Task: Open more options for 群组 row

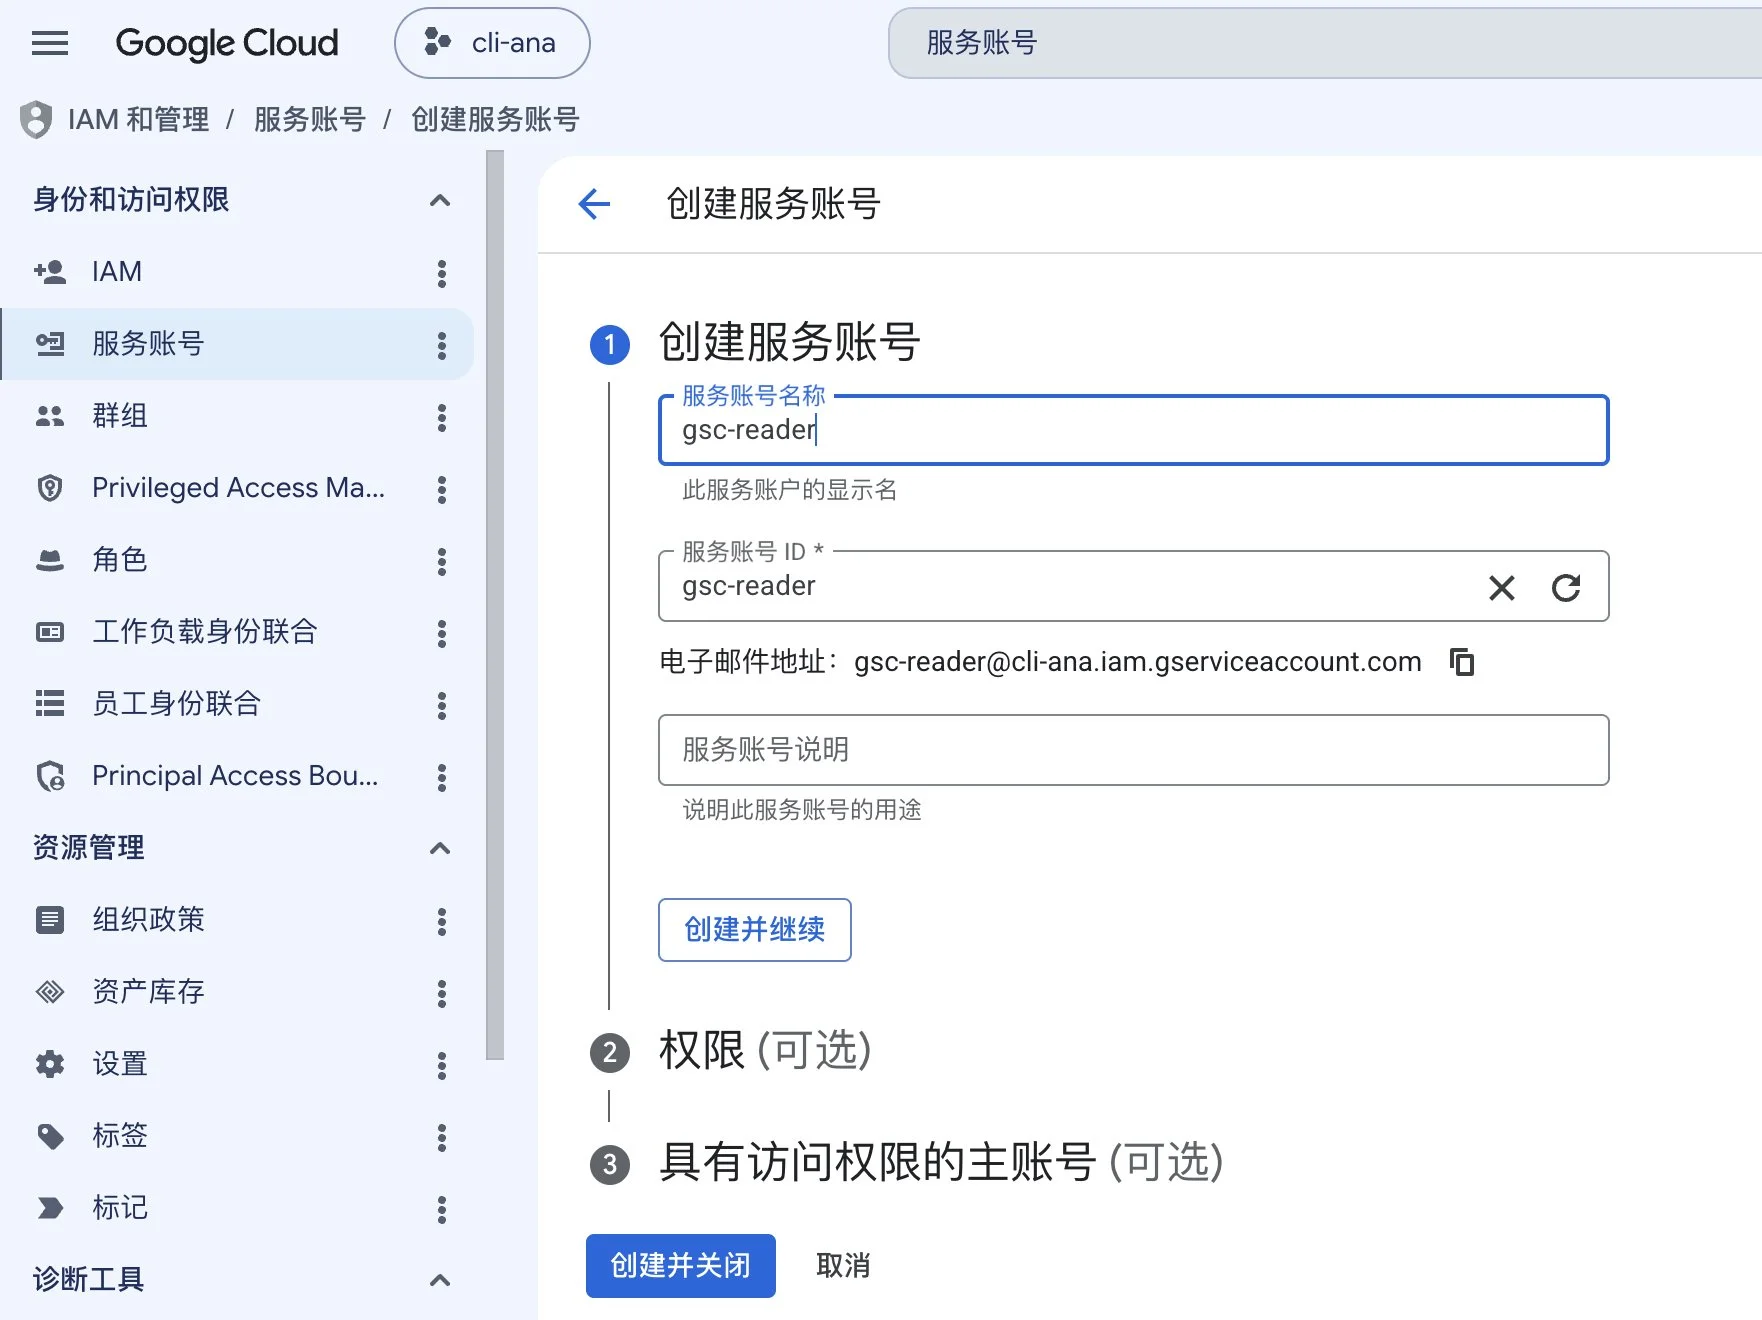Action: [x=442, y=417]
